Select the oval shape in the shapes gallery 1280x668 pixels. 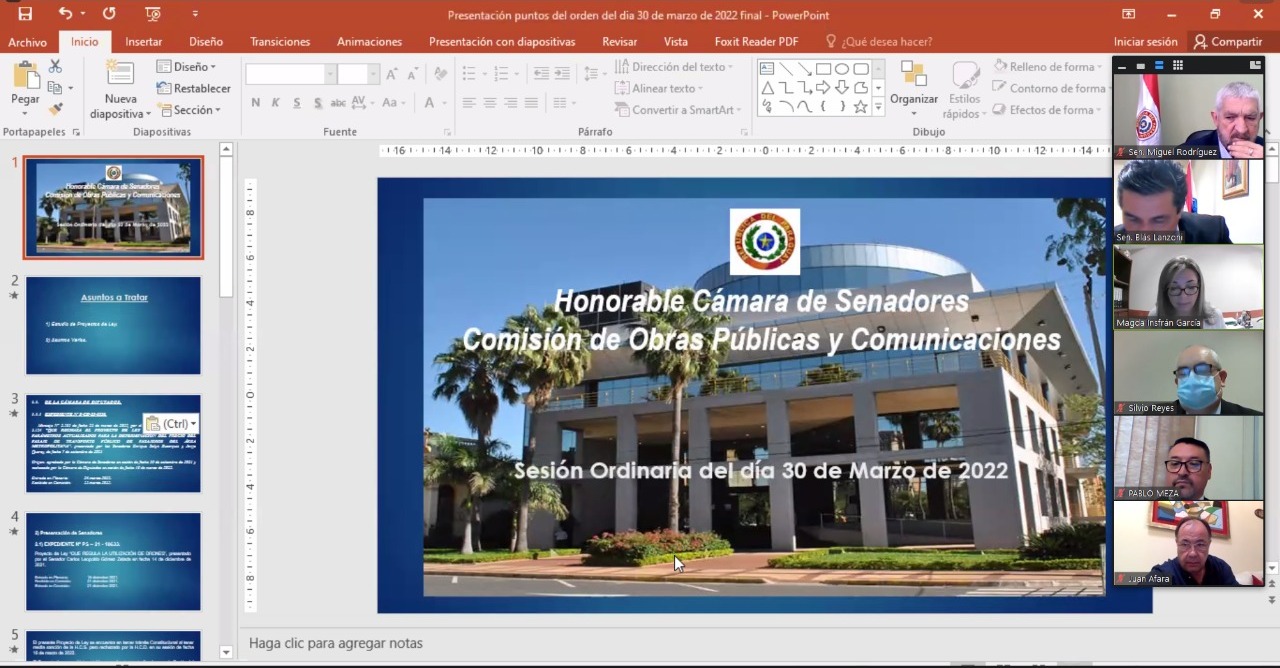coord(842,69)
